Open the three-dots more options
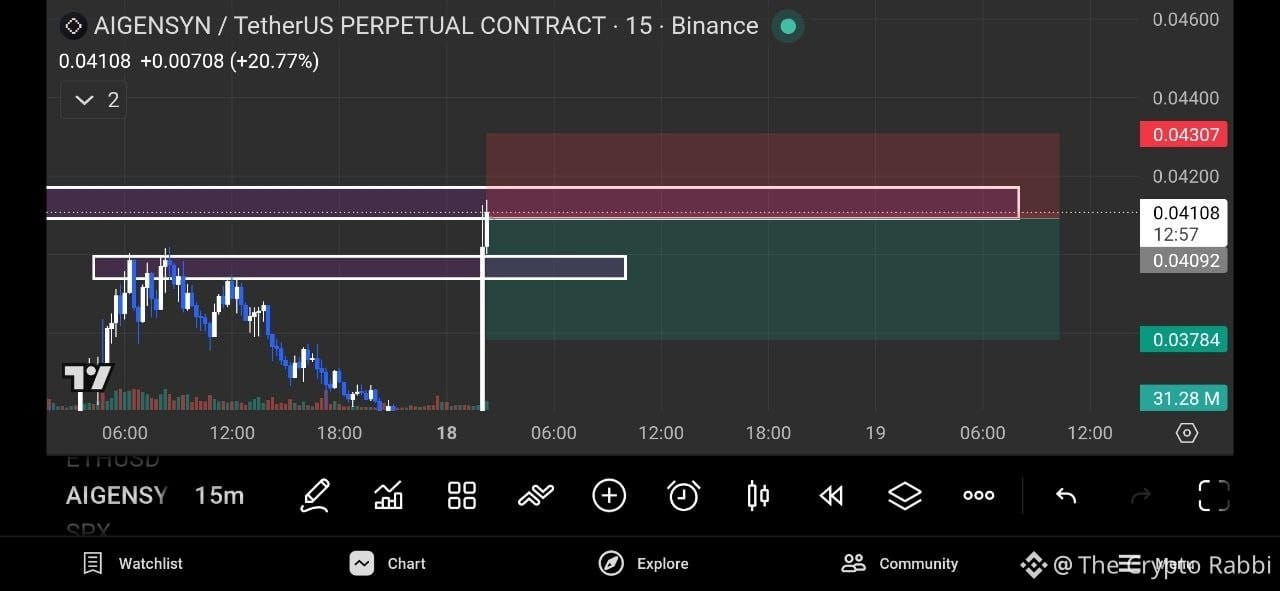Image resolution: width=1280 pixels, height=591 pixels. coord(979,495)
